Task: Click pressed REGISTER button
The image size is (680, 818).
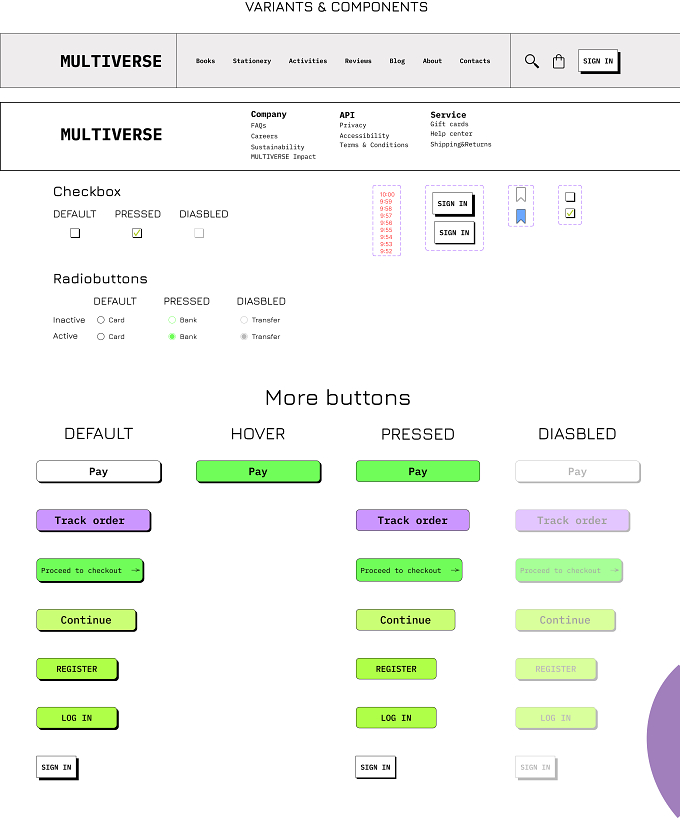Action: (396, 669)
